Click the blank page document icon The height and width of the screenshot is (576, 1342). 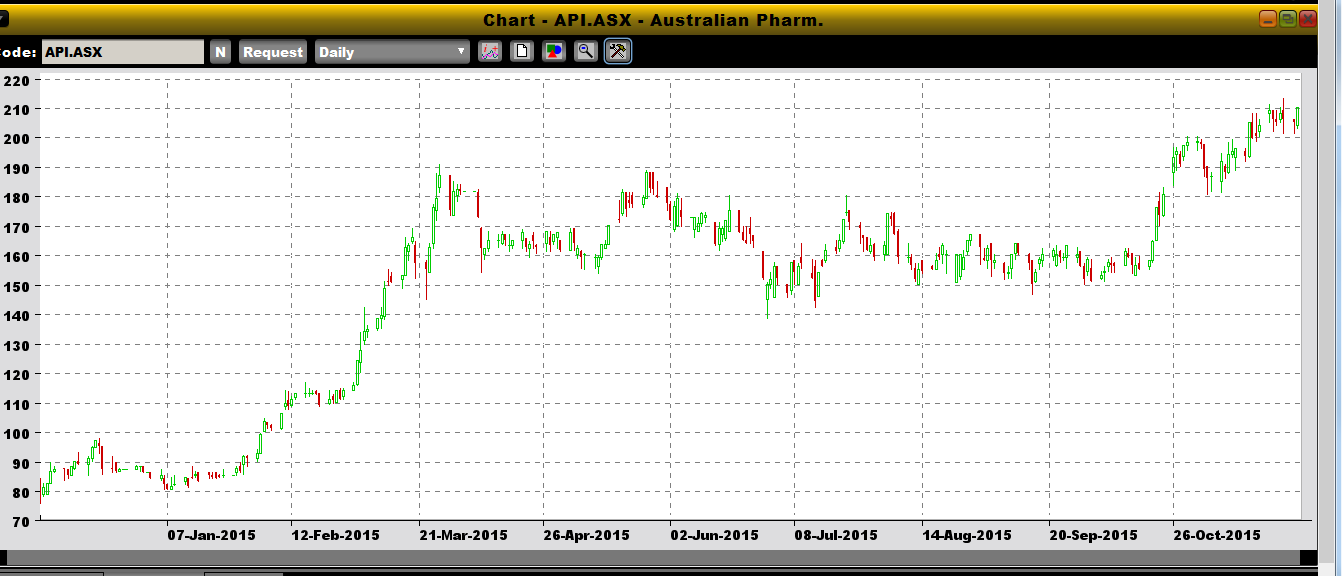[521, 52]
